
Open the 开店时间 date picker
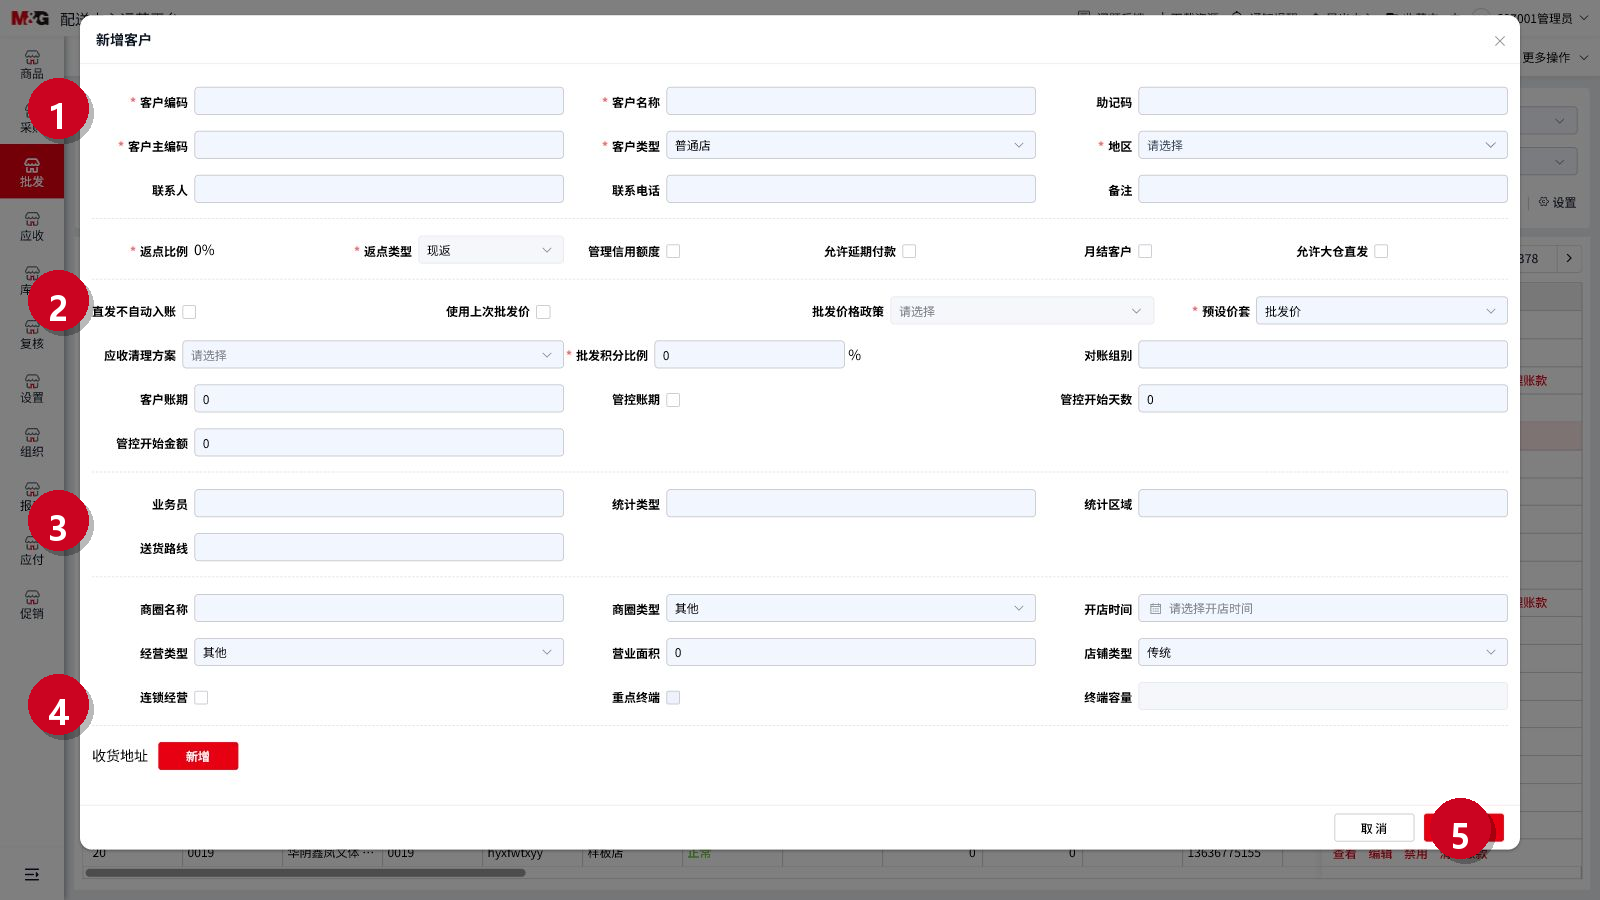point(1322,608)
